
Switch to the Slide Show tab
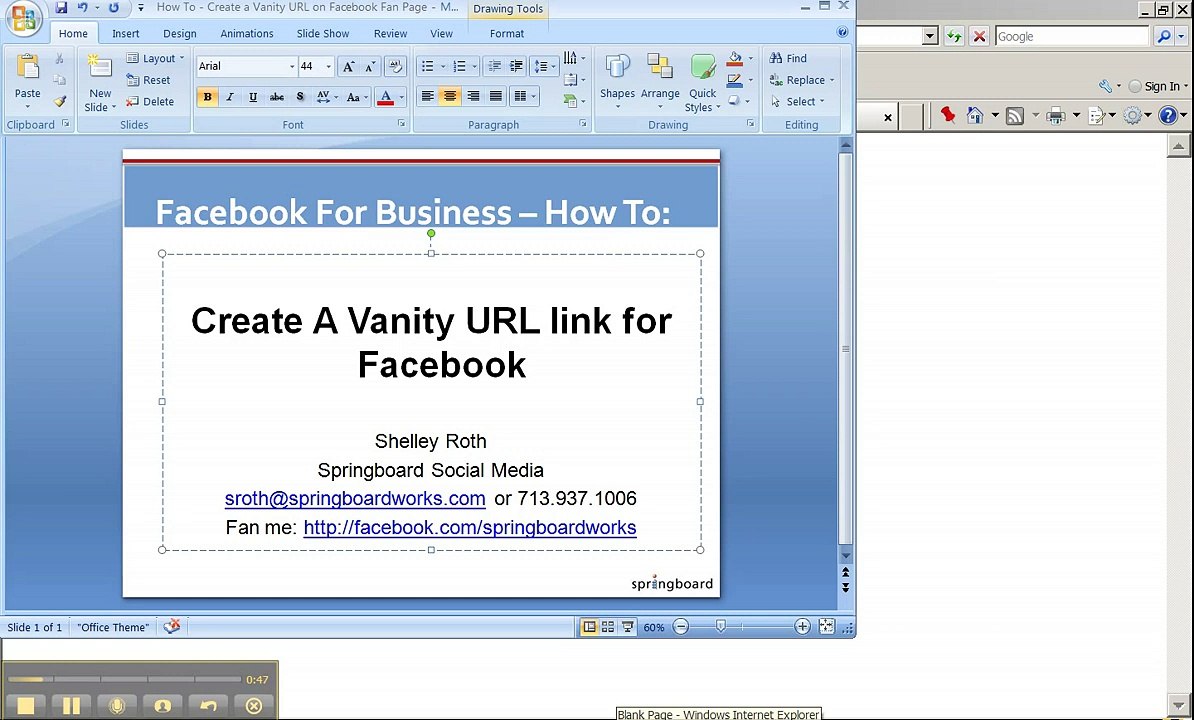(323, 33)
